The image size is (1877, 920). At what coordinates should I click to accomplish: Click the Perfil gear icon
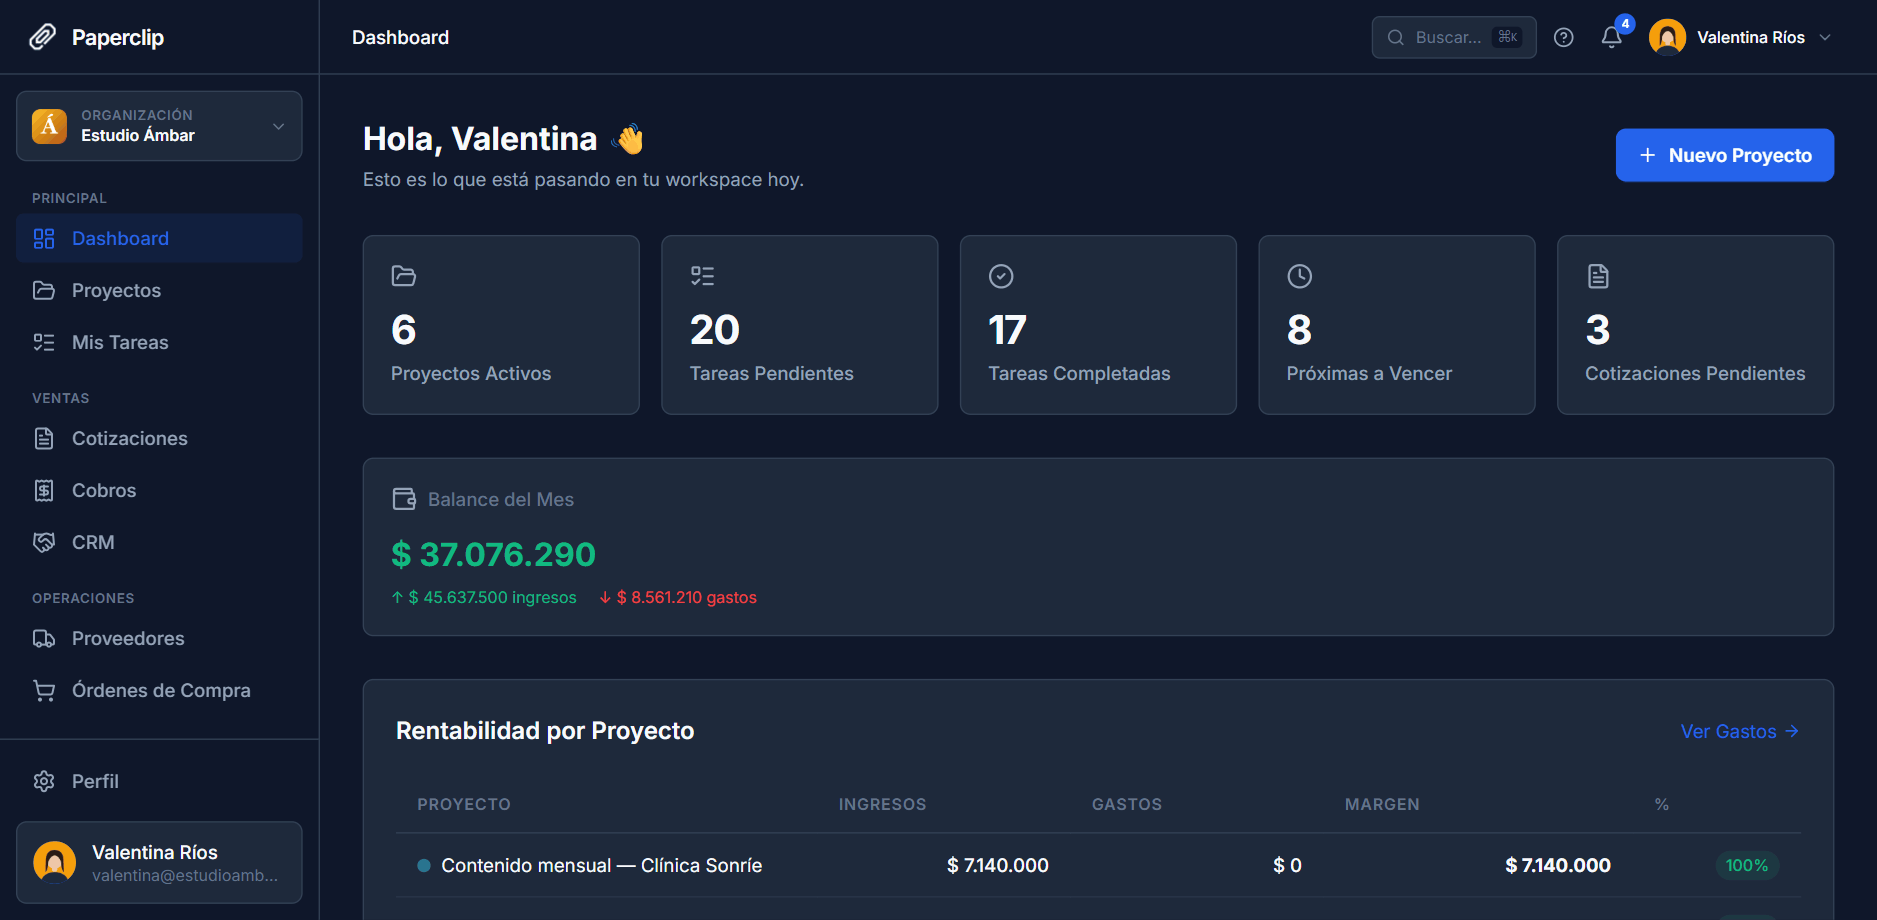coord(44,781)
